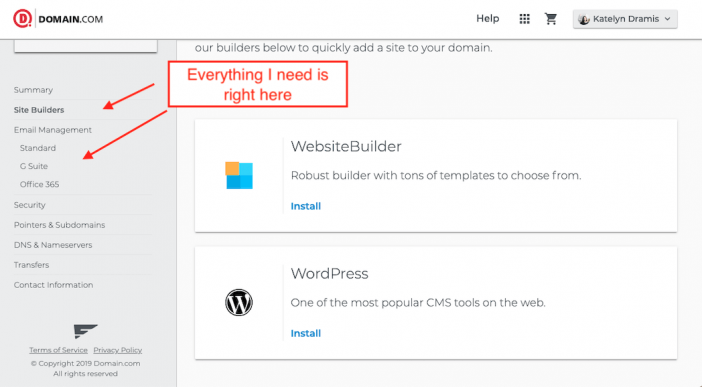
Task: Open the shopping cart
Action: pyautogui.click(x=551, y=19)
